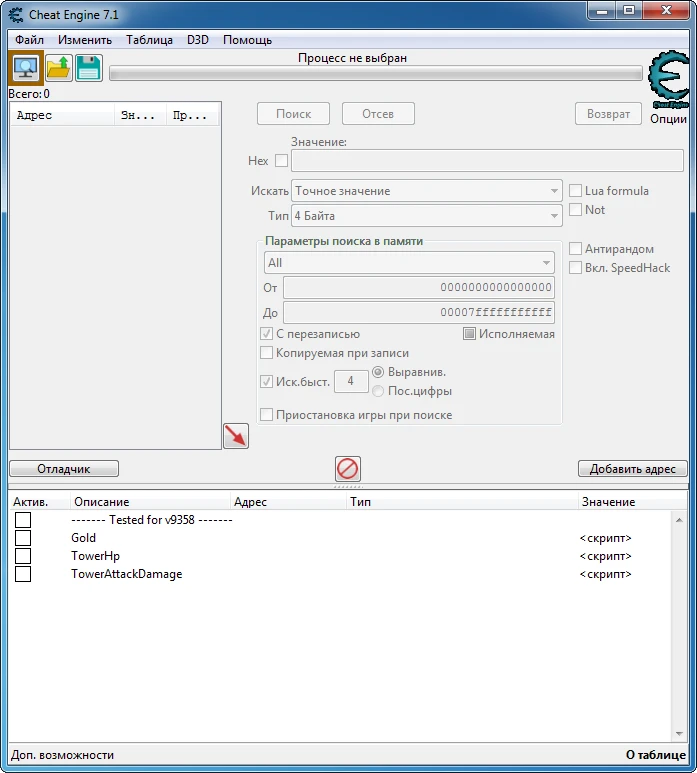Click the scan progress bar
Image resolution: width=697 pixels, height=773 pixels.
[x=376, y=73]
